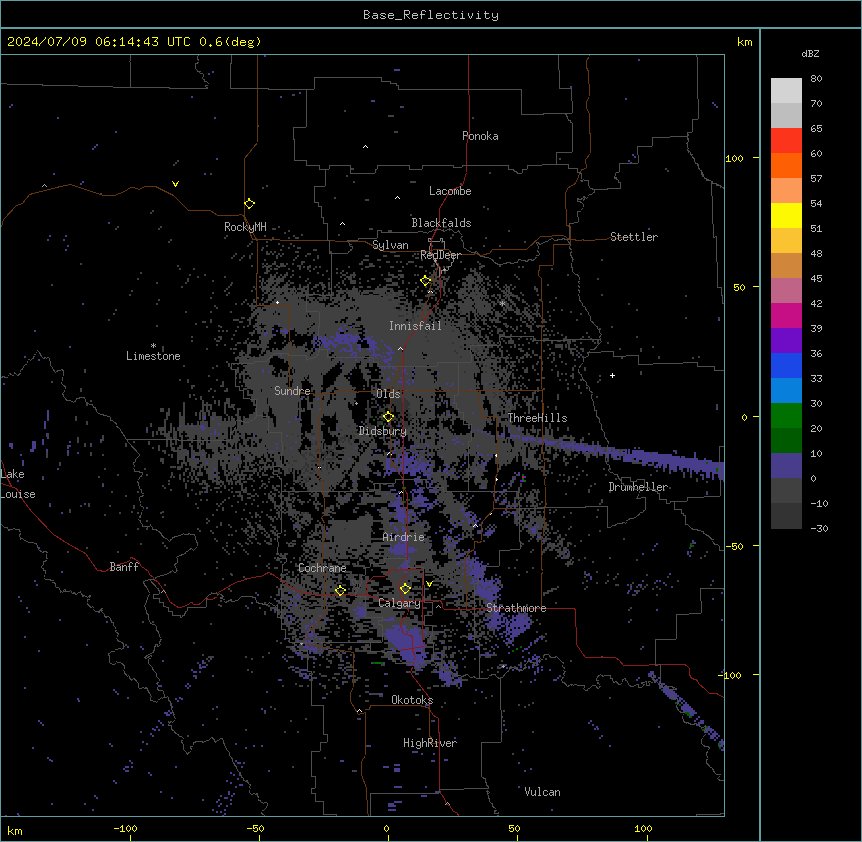
Task: Click the Didsbury label
Action: pos(383,431)
